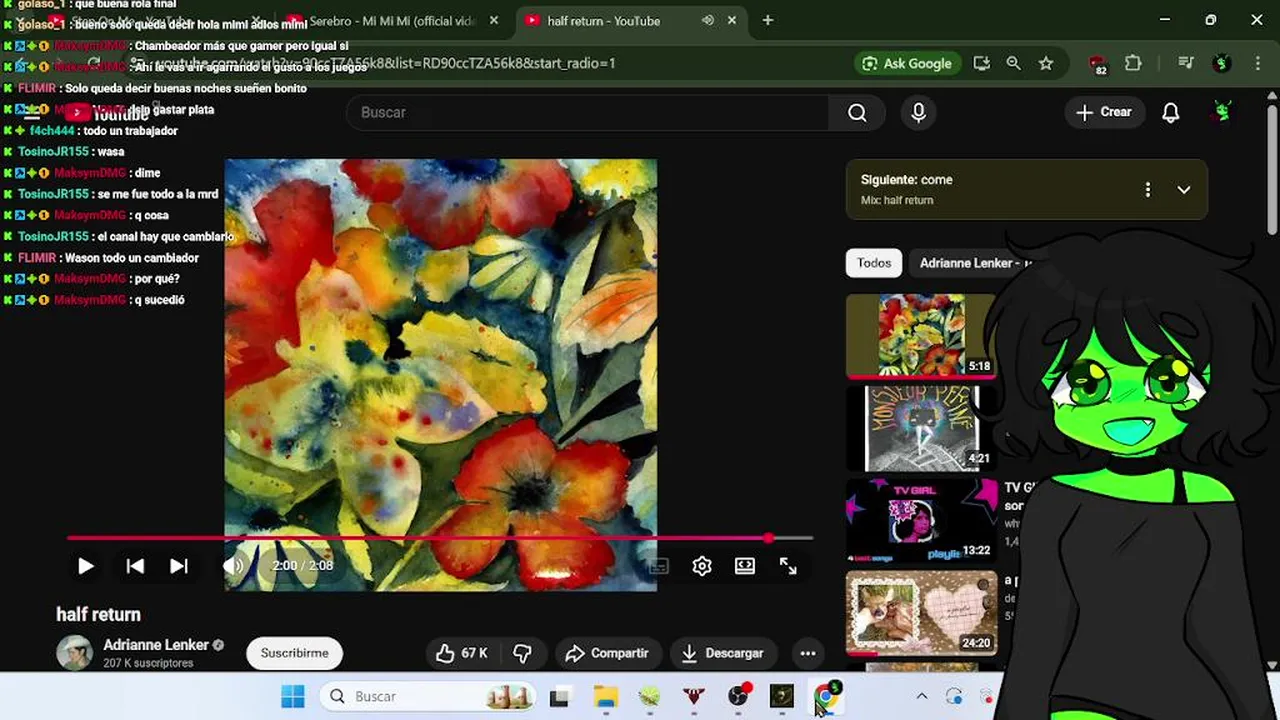Show hidden system tray icons chevron

tap(921, 696)
